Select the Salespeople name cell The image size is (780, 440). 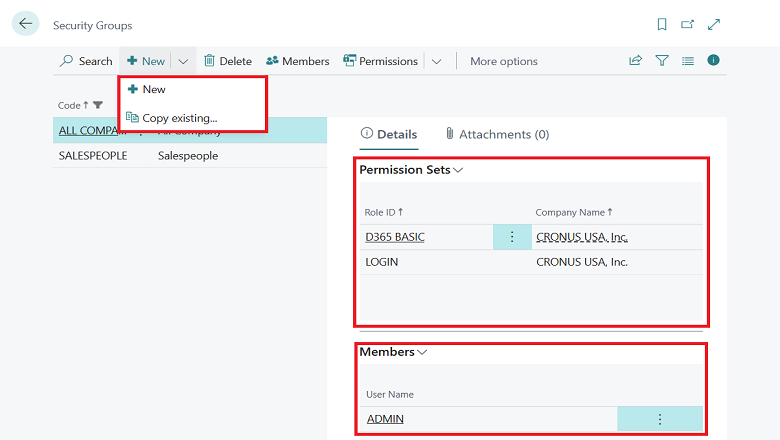[188, 156]
